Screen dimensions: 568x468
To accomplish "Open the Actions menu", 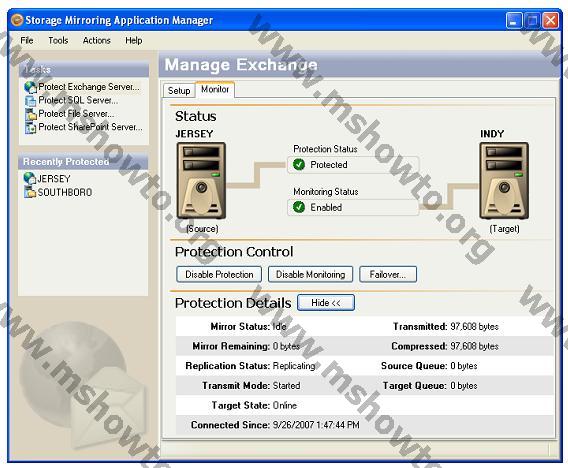I will coord(96,40).
